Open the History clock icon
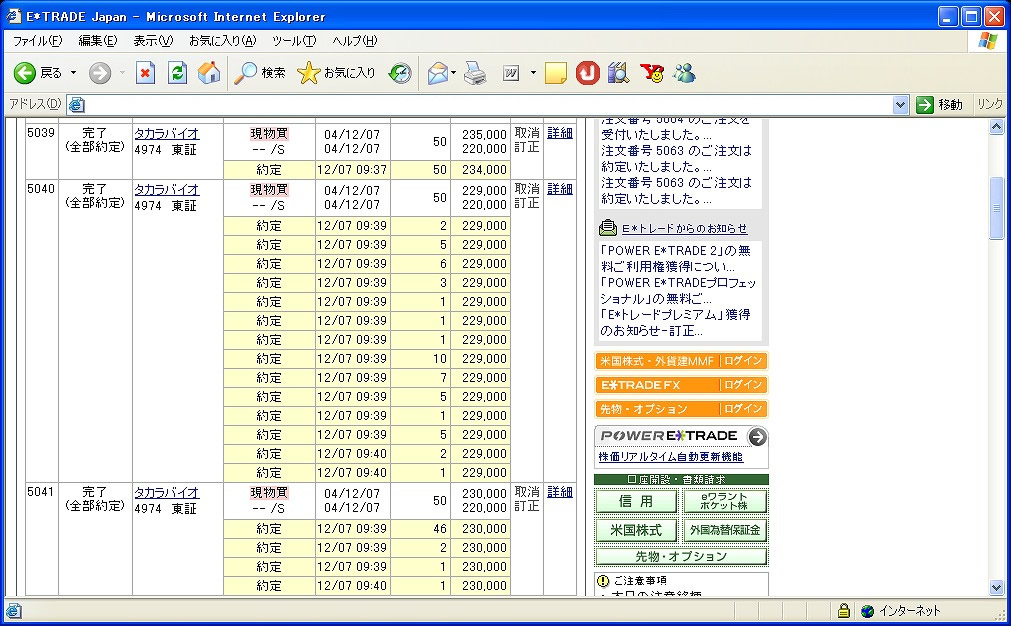1011x626 pixels. 400,73
